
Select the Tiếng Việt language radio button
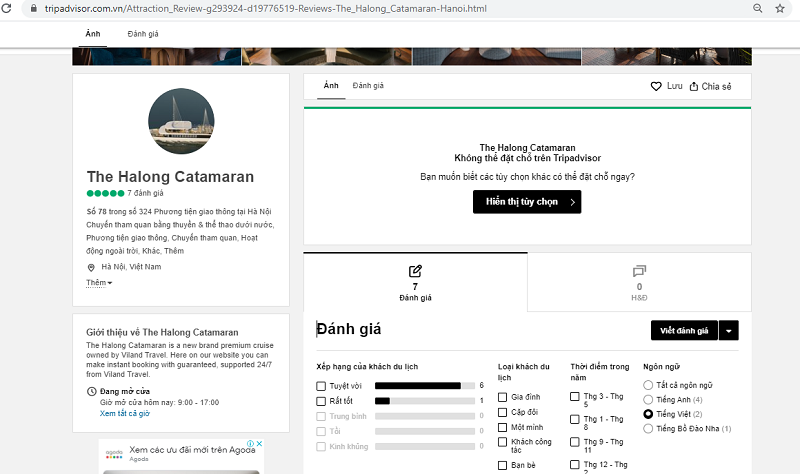[x=648, y=414]
